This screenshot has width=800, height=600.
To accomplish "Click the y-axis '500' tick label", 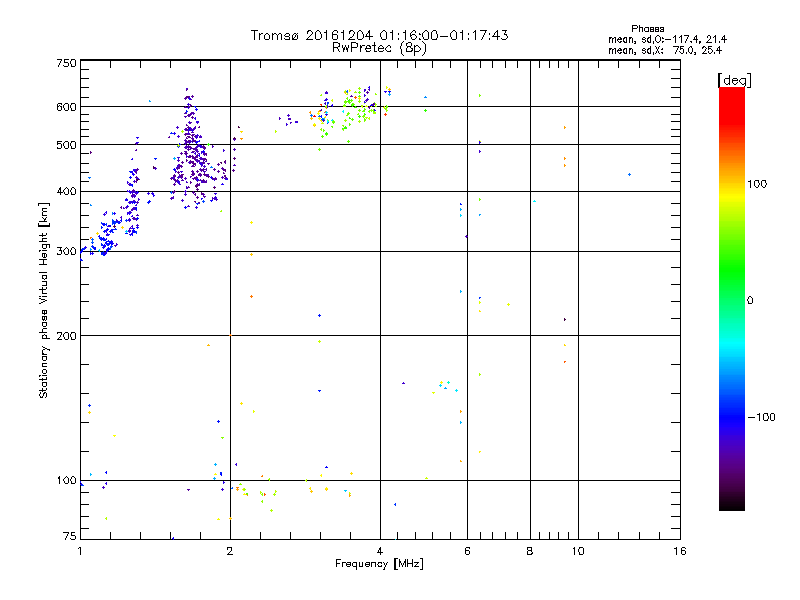I will [x=66, y=145].
